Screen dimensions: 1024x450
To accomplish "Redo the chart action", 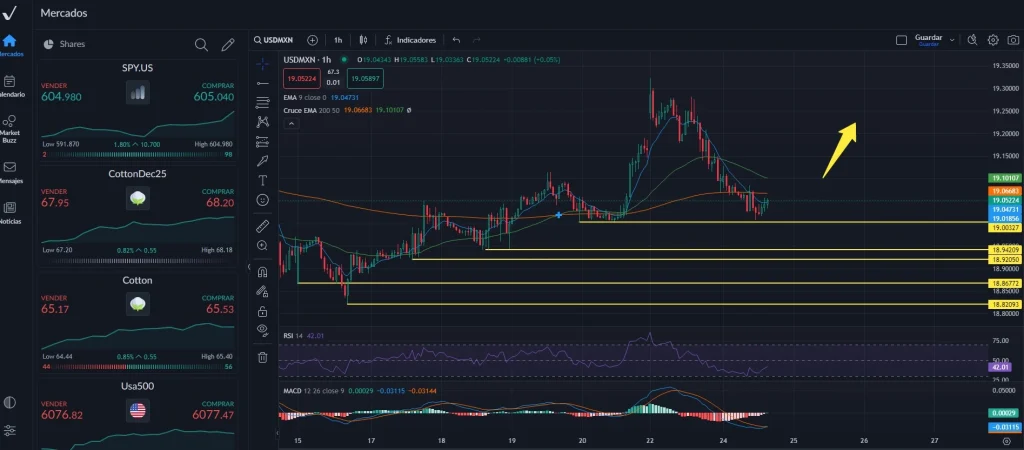I will 477,40.
